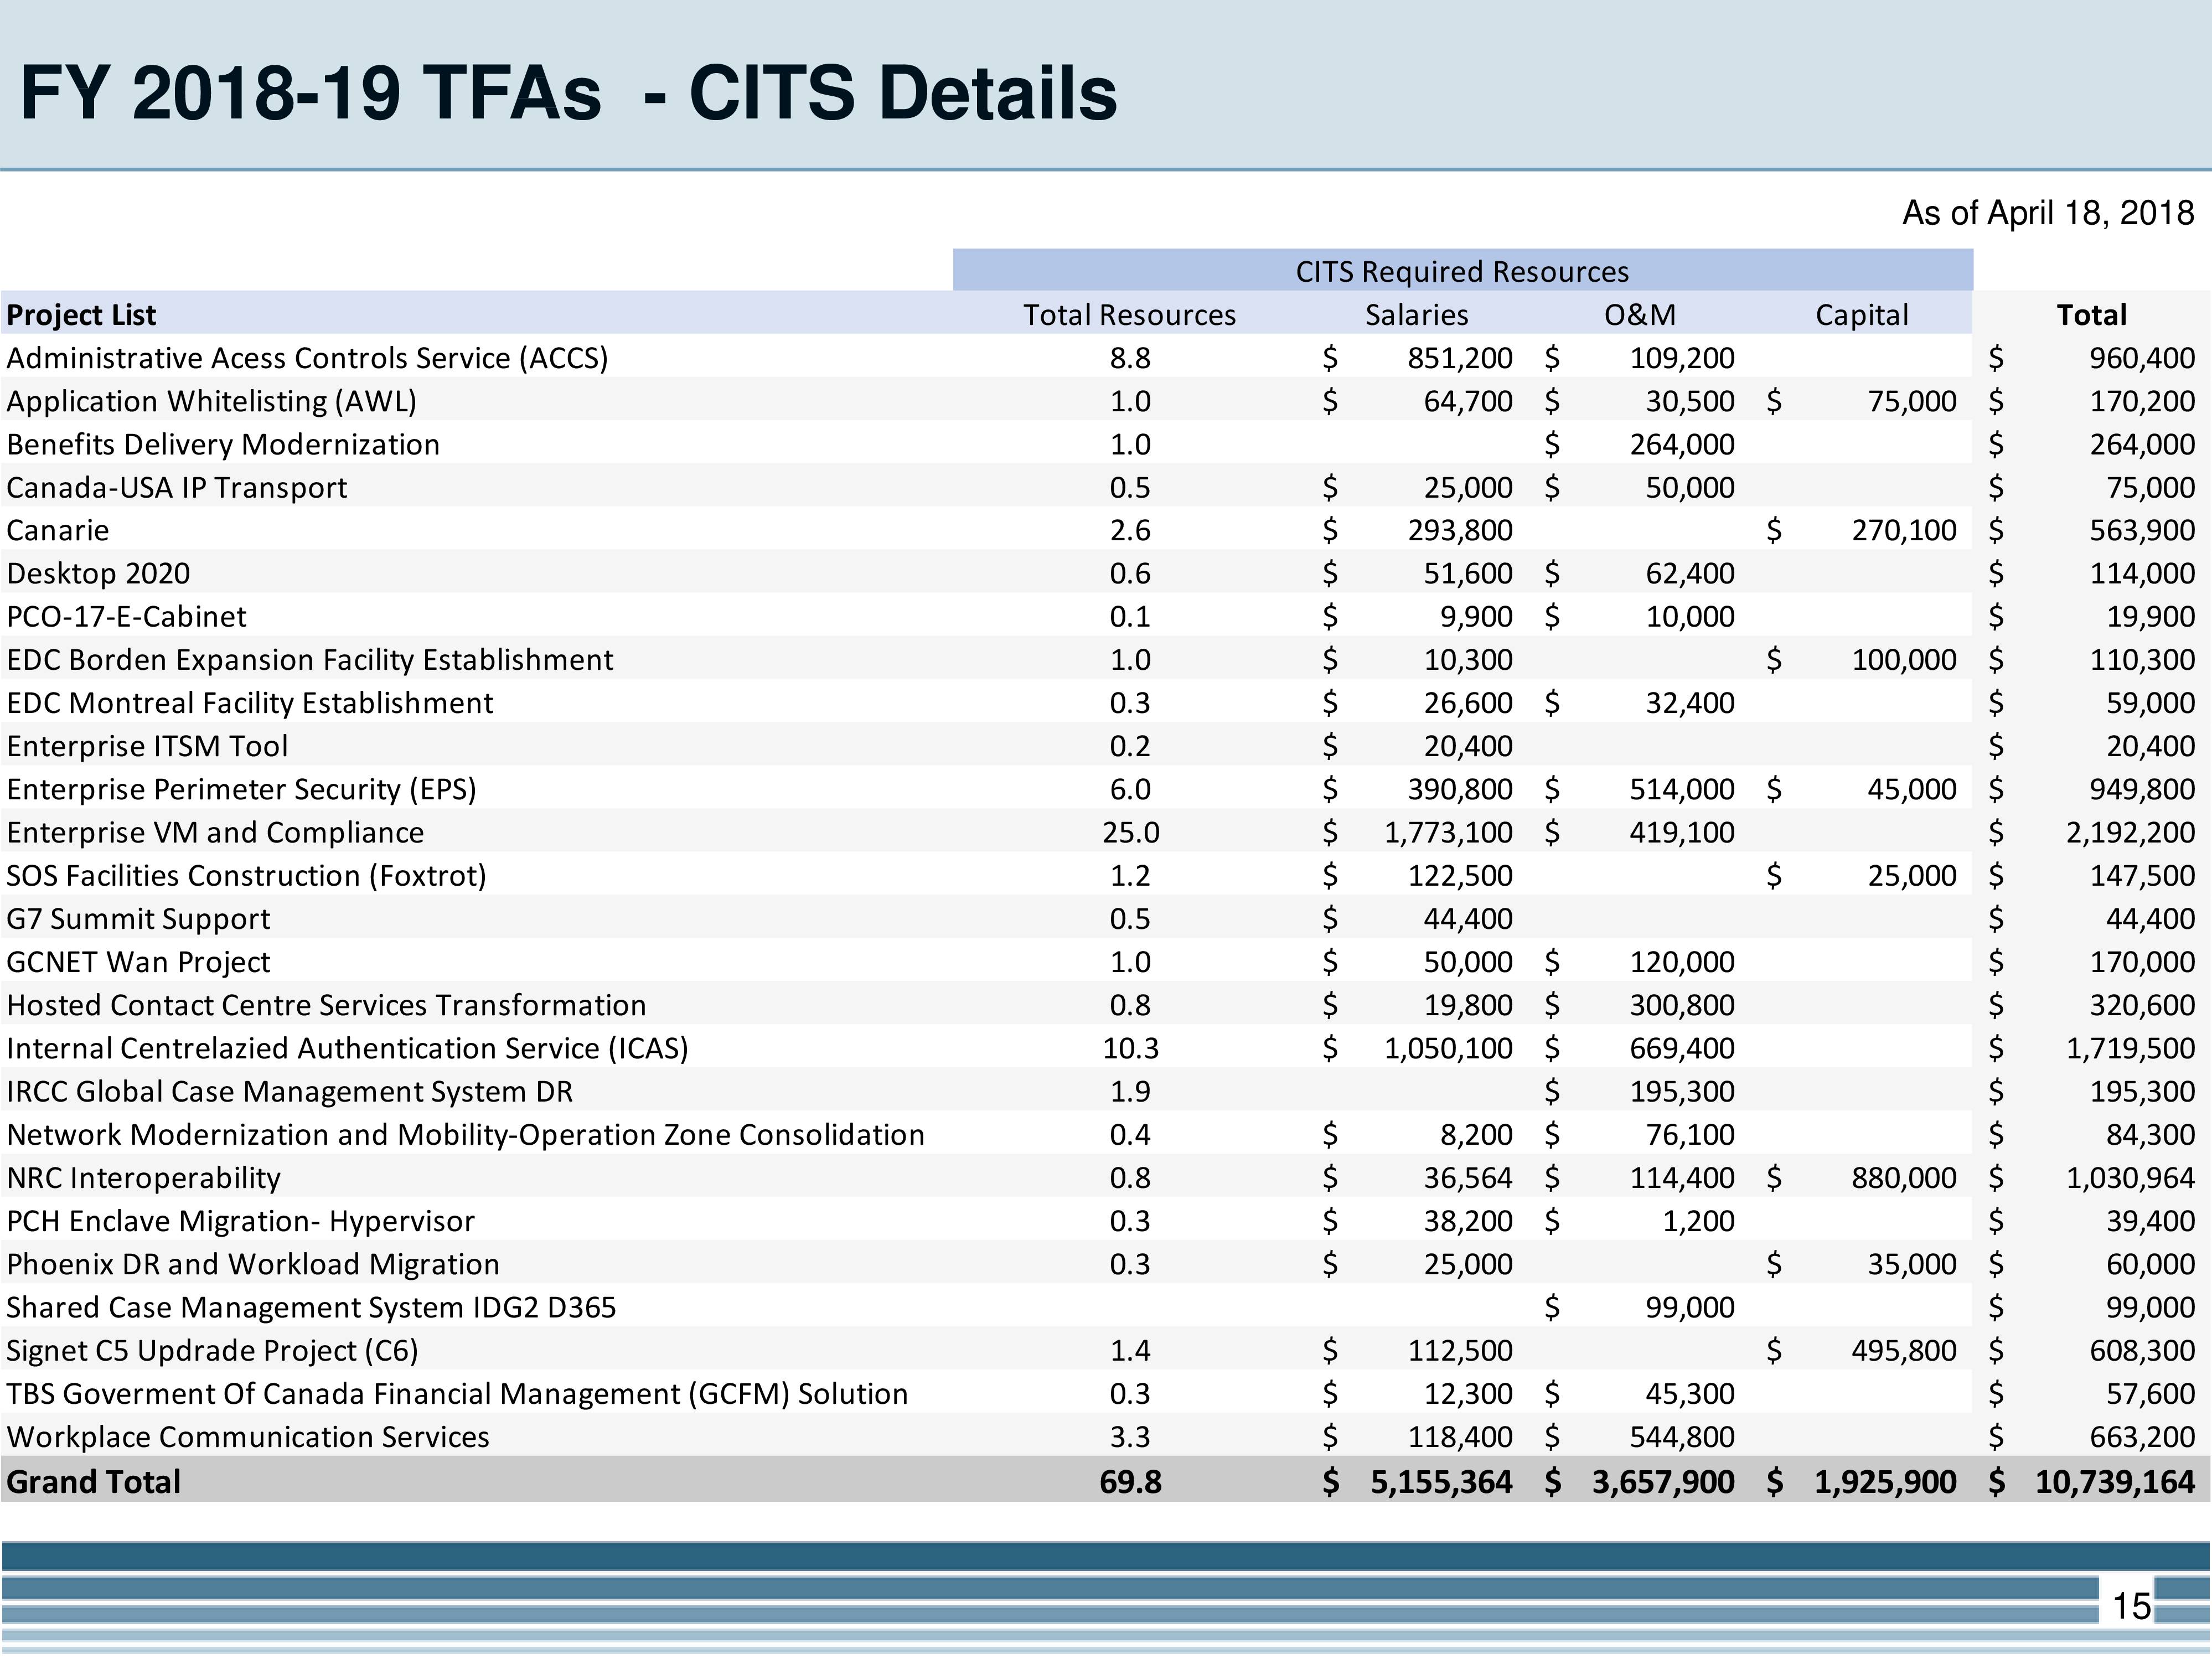Viewport: 2212px width, 1659px height.
Task: Select the overall total value 10,739,164
Action: coord(2115,1481)
